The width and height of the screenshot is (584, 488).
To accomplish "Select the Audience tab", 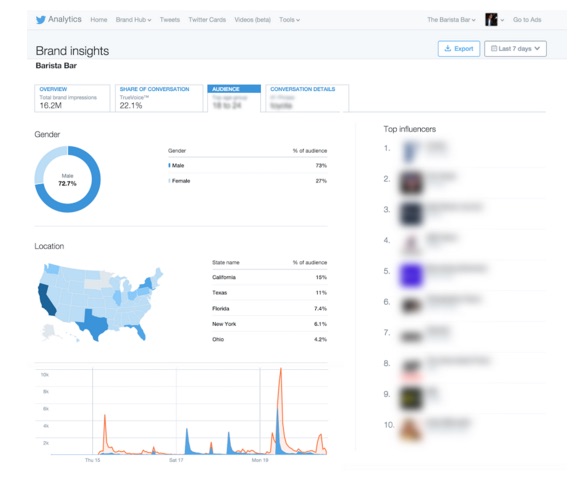I will (234, 98).
